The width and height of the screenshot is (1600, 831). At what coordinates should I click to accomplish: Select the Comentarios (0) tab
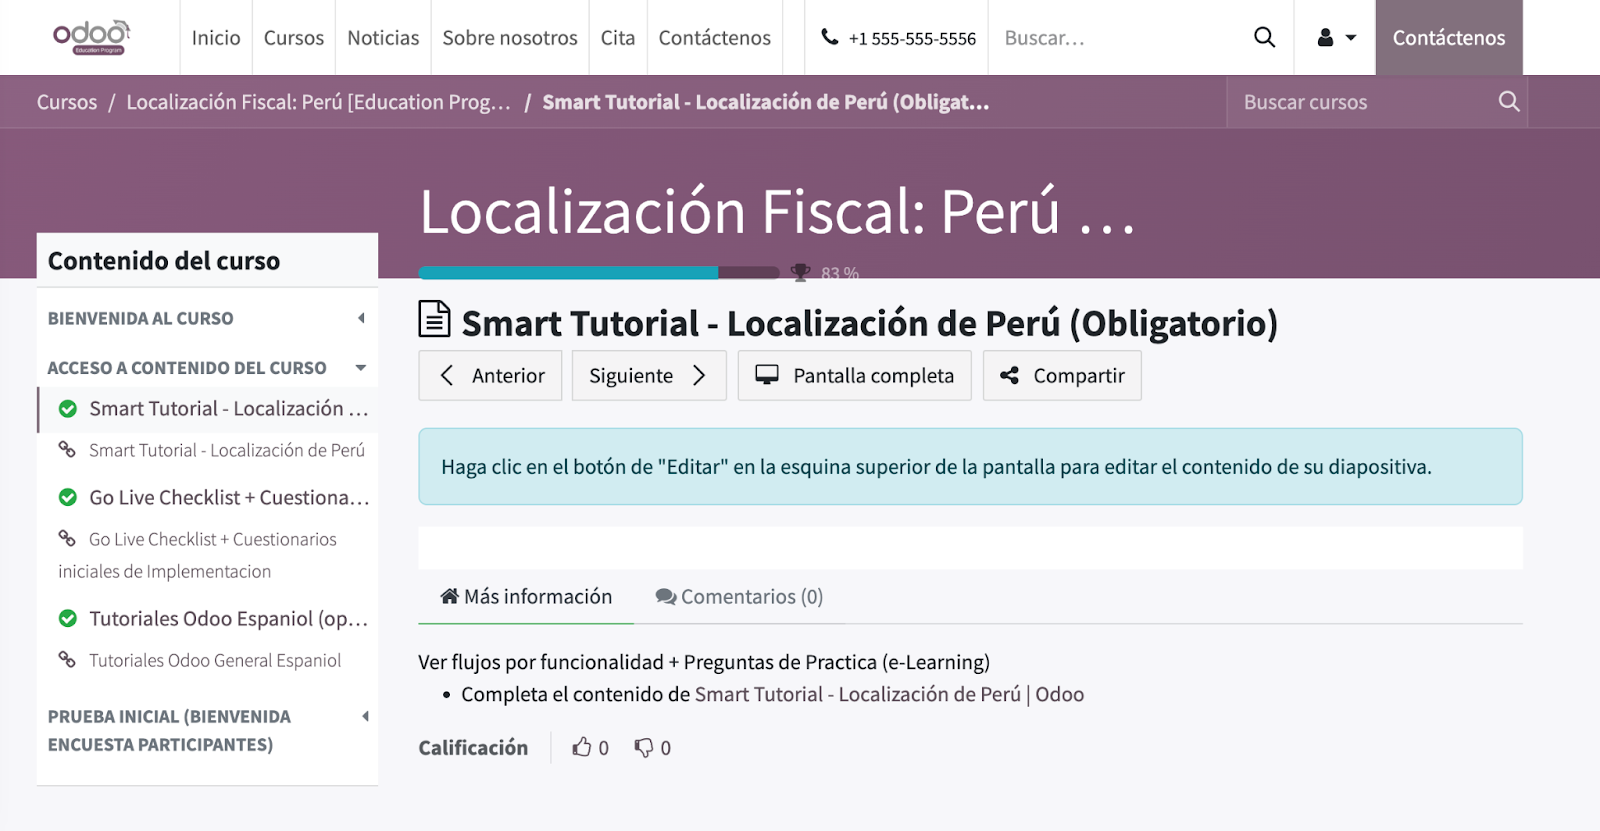click(739, 596)
